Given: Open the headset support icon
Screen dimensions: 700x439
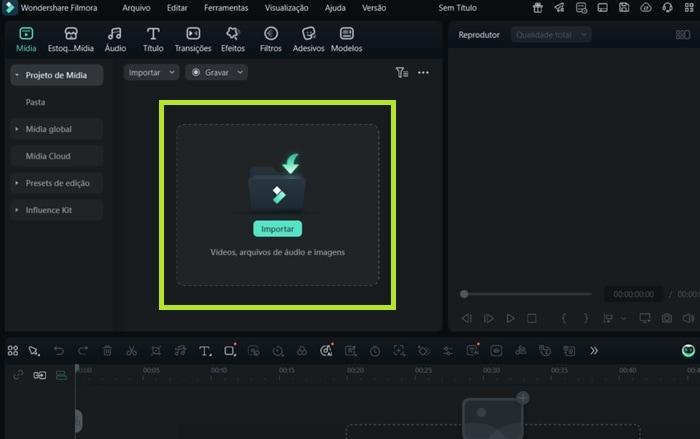Looking at the screenshot, I should (x=667, y=8).
